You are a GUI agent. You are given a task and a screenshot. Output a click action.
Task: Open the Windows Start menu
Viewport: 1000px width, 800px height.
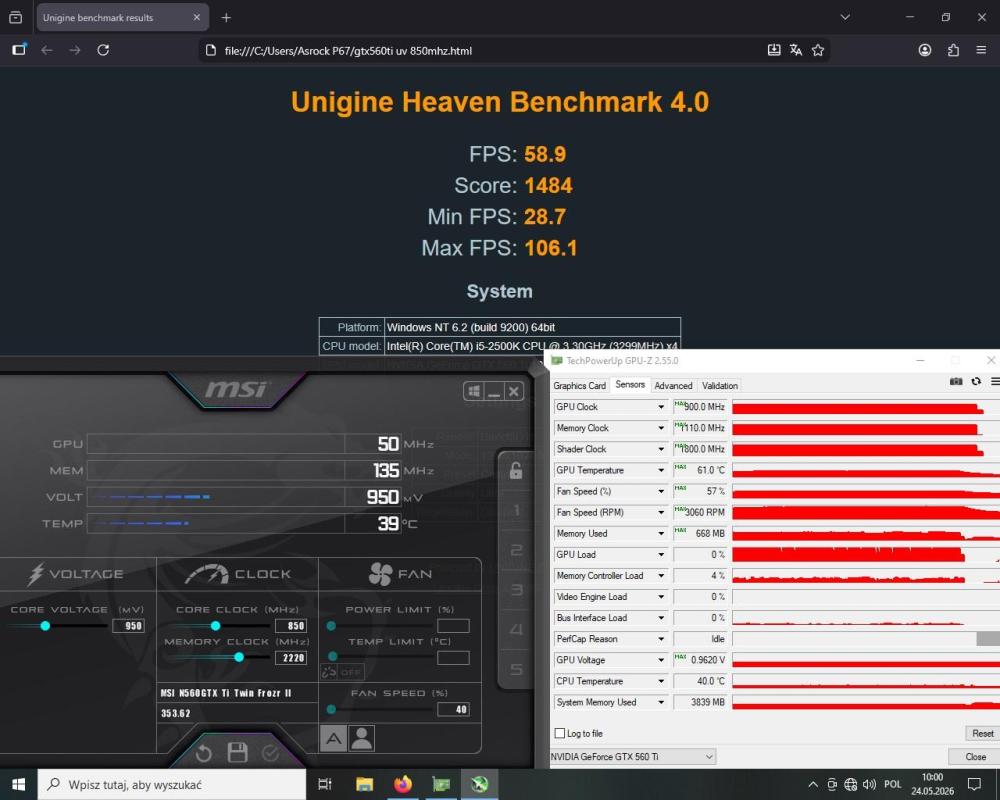[x=18, y=784]
